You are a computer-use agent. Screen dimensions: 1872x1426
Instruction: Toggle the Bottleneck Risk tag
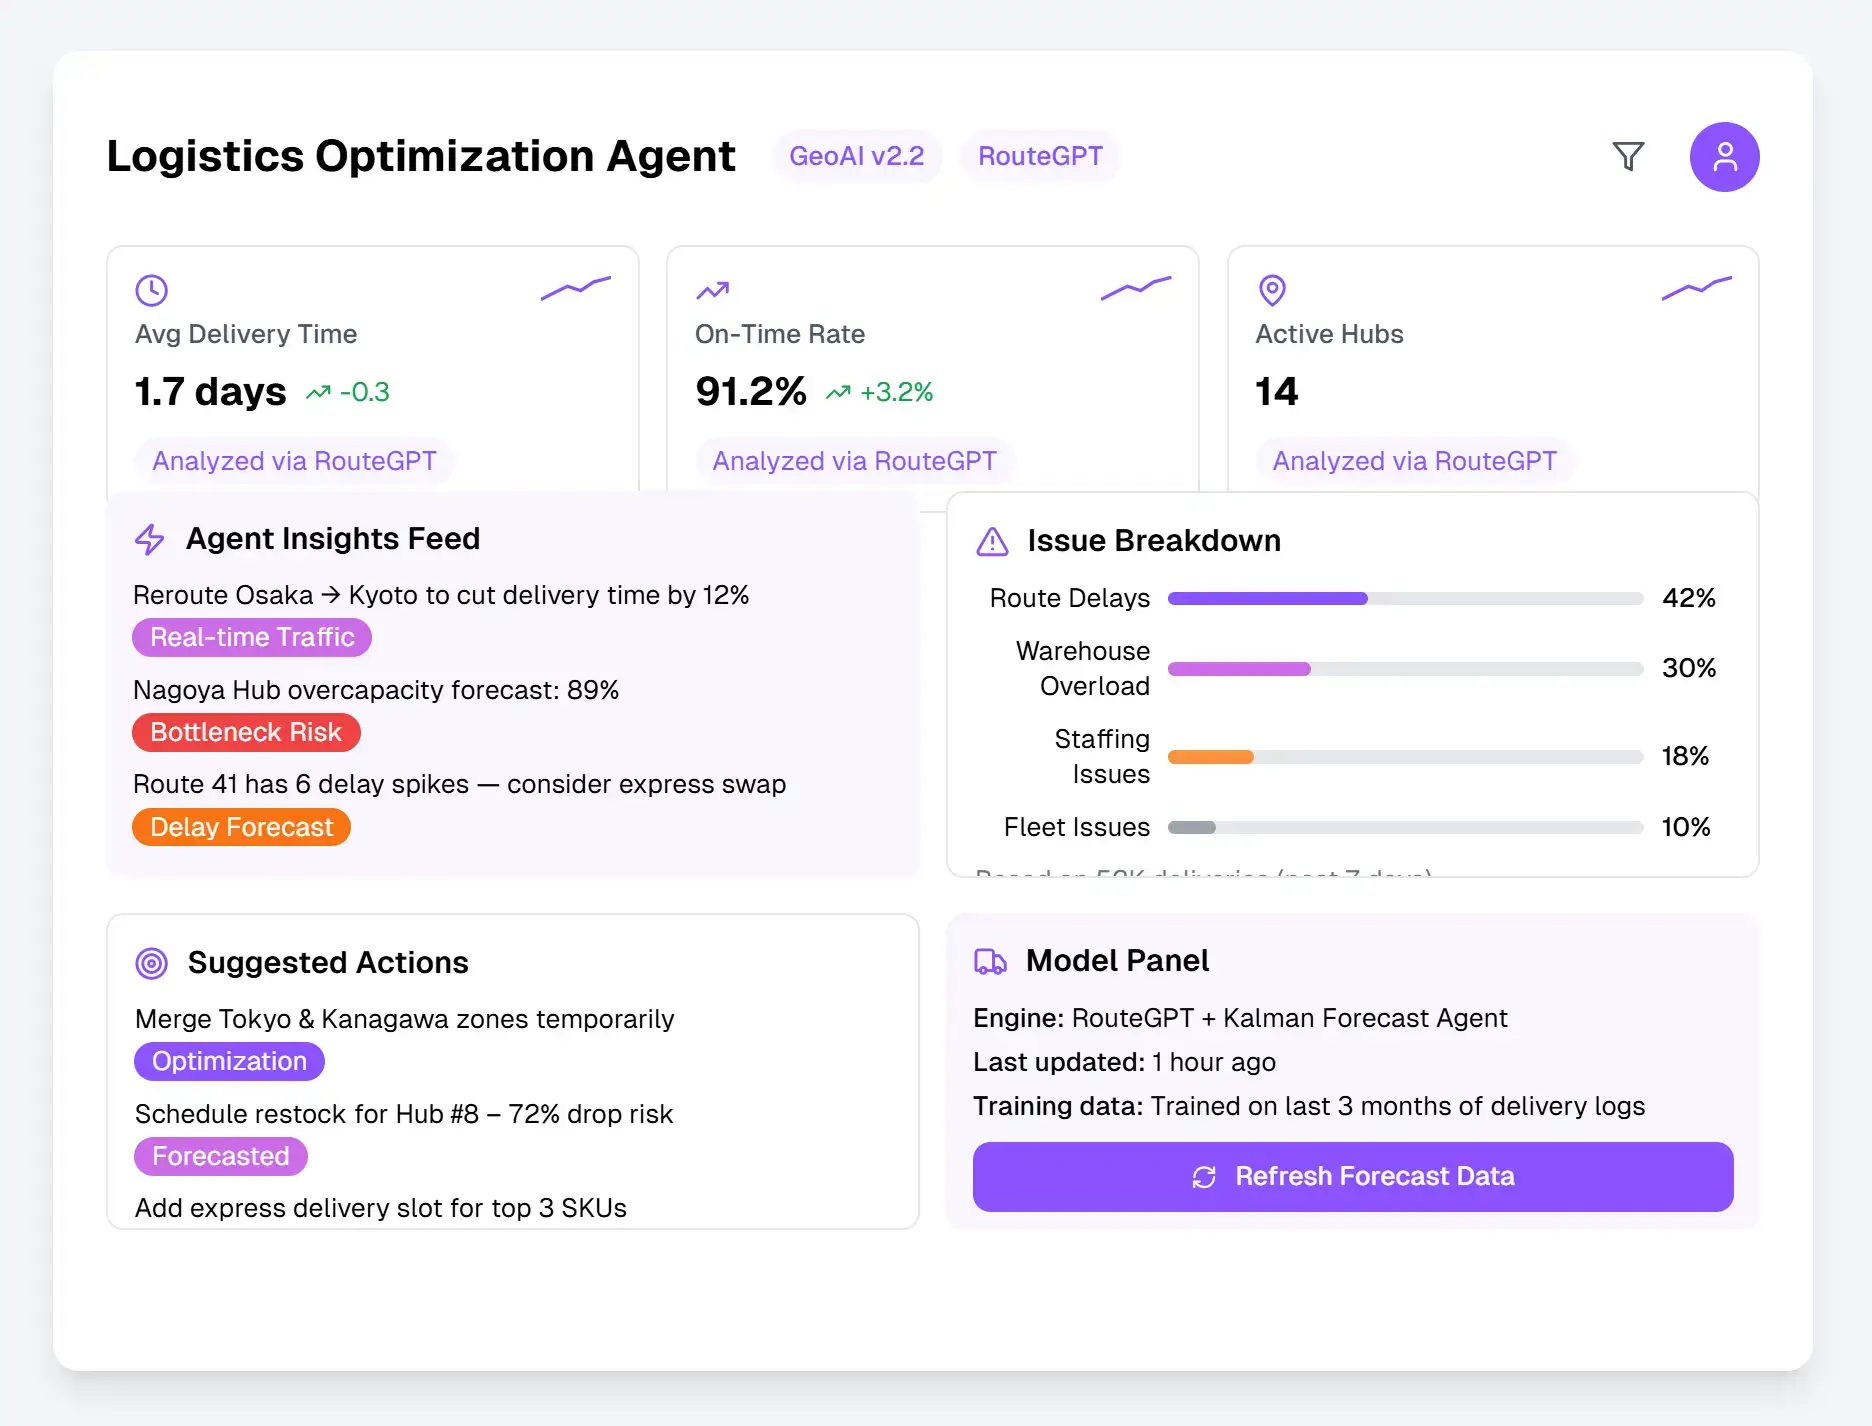[245, 732]
